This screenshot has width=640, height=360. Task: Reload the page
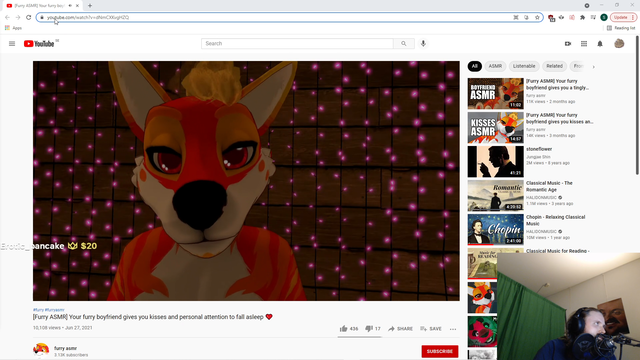coord(29,17)
